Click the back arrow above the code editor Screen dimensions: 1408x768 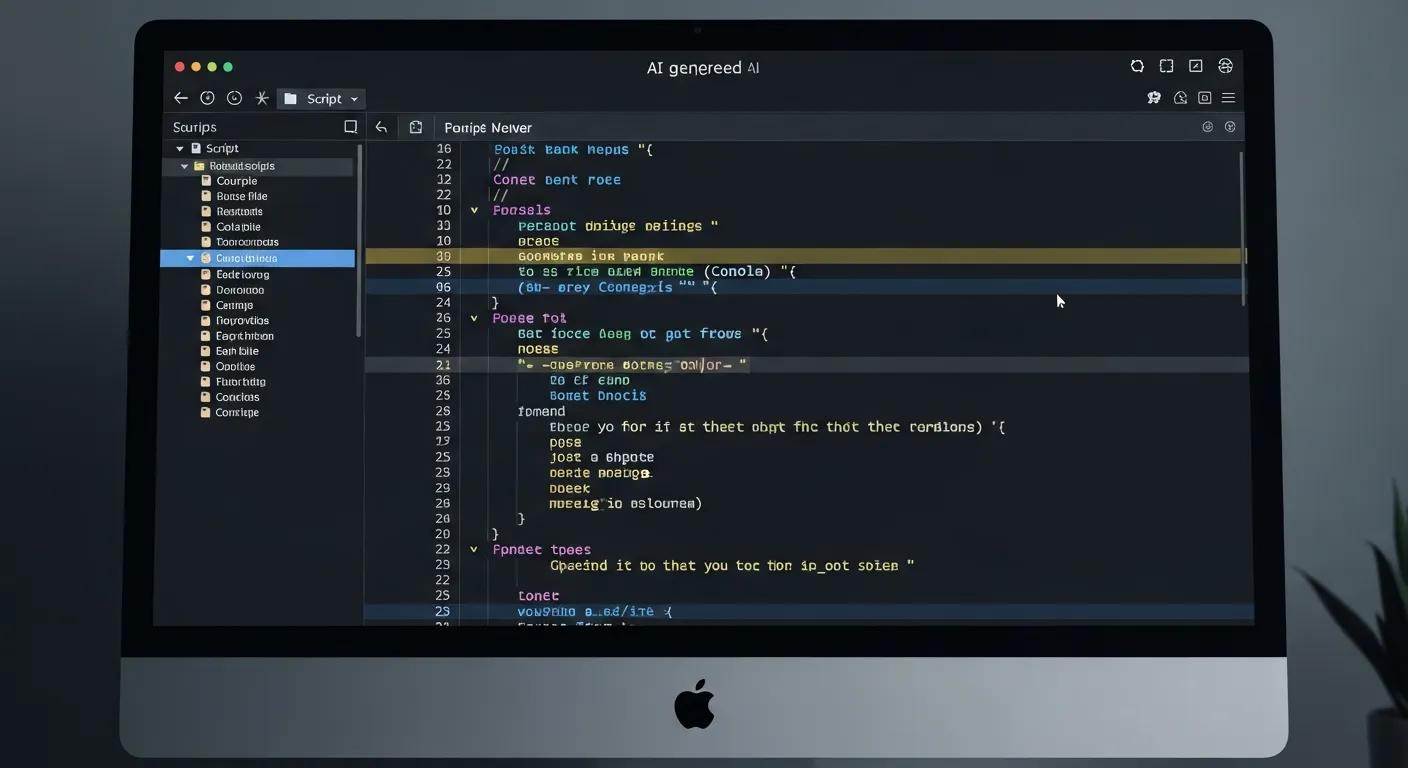(381, 127)
